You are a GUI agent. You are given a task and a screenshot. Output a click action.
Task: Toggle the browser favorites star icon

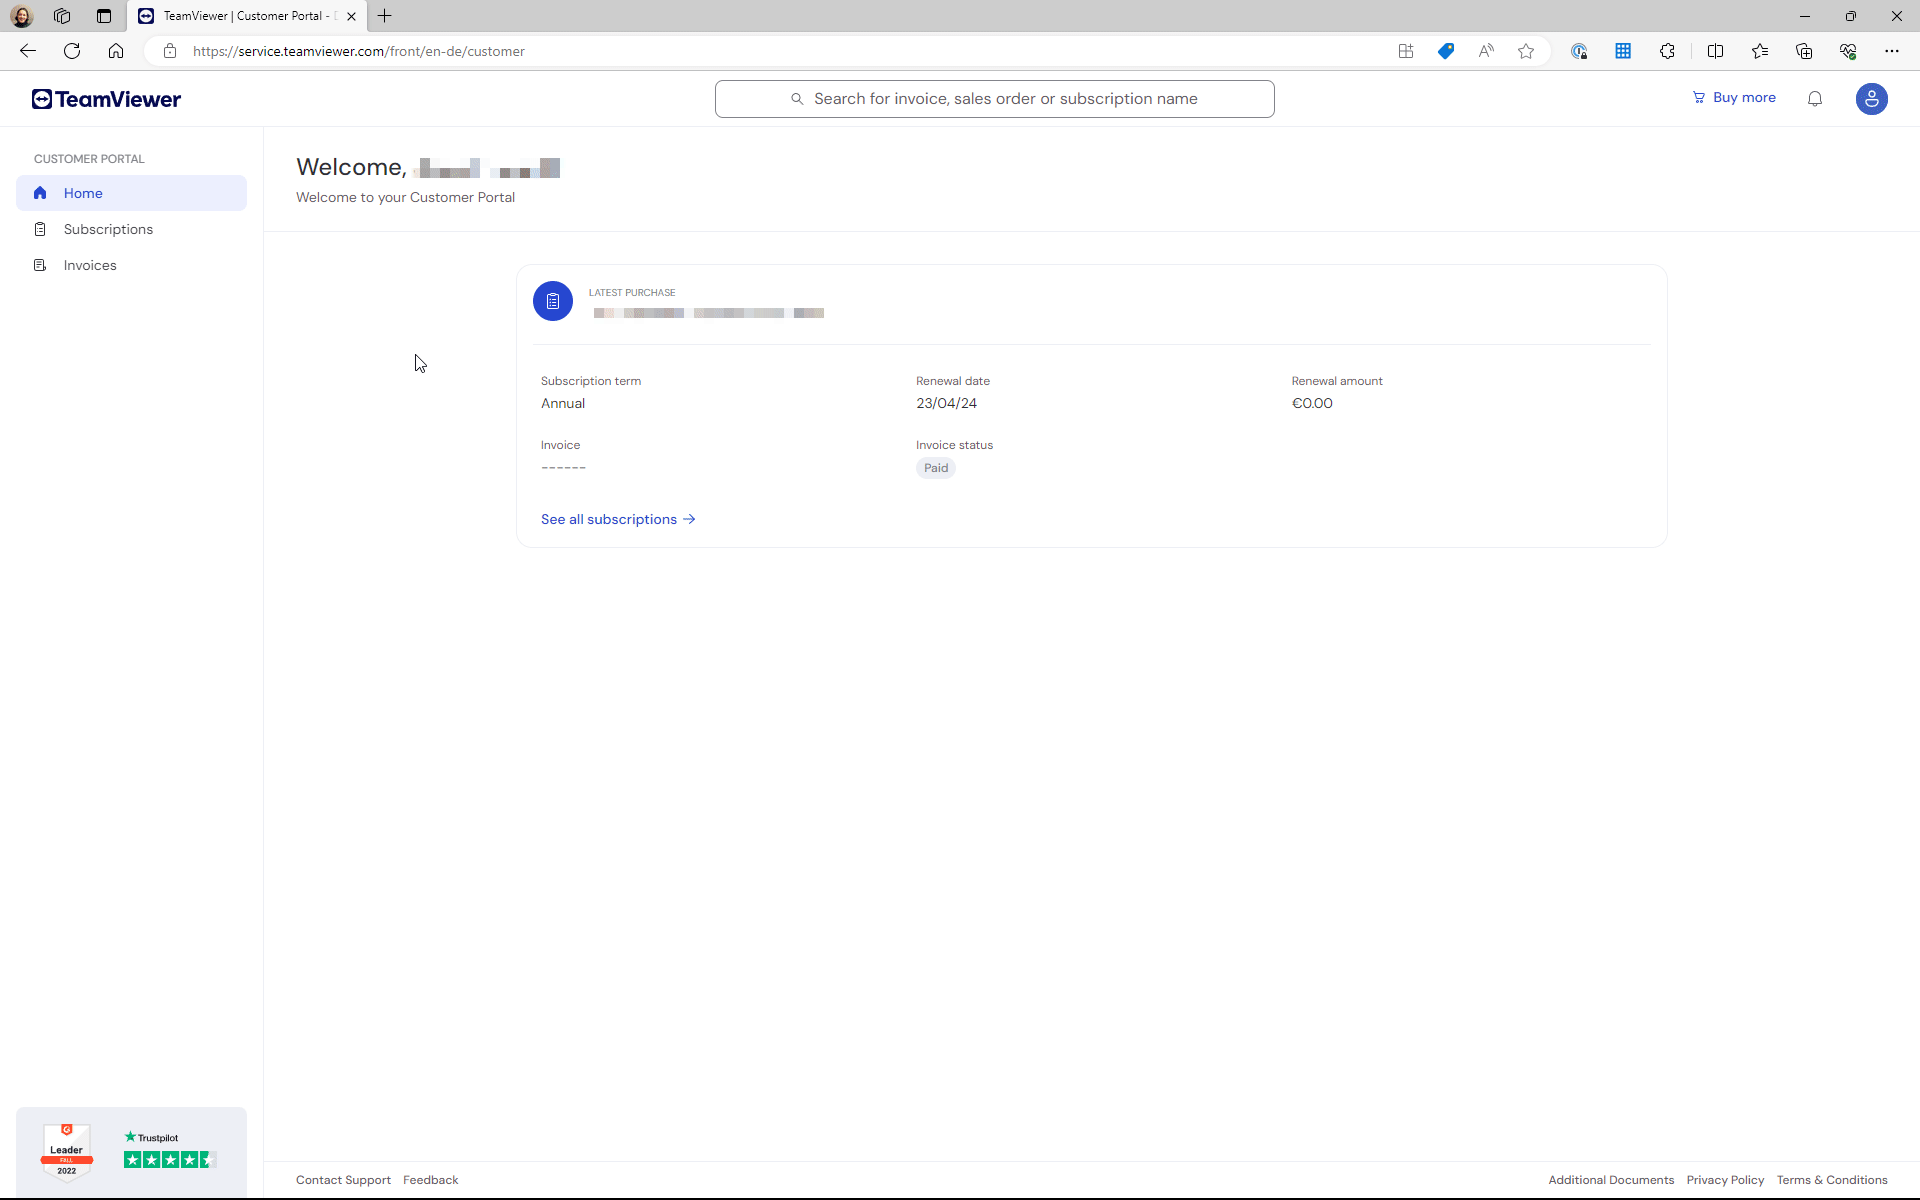(x=1526, y=51)
